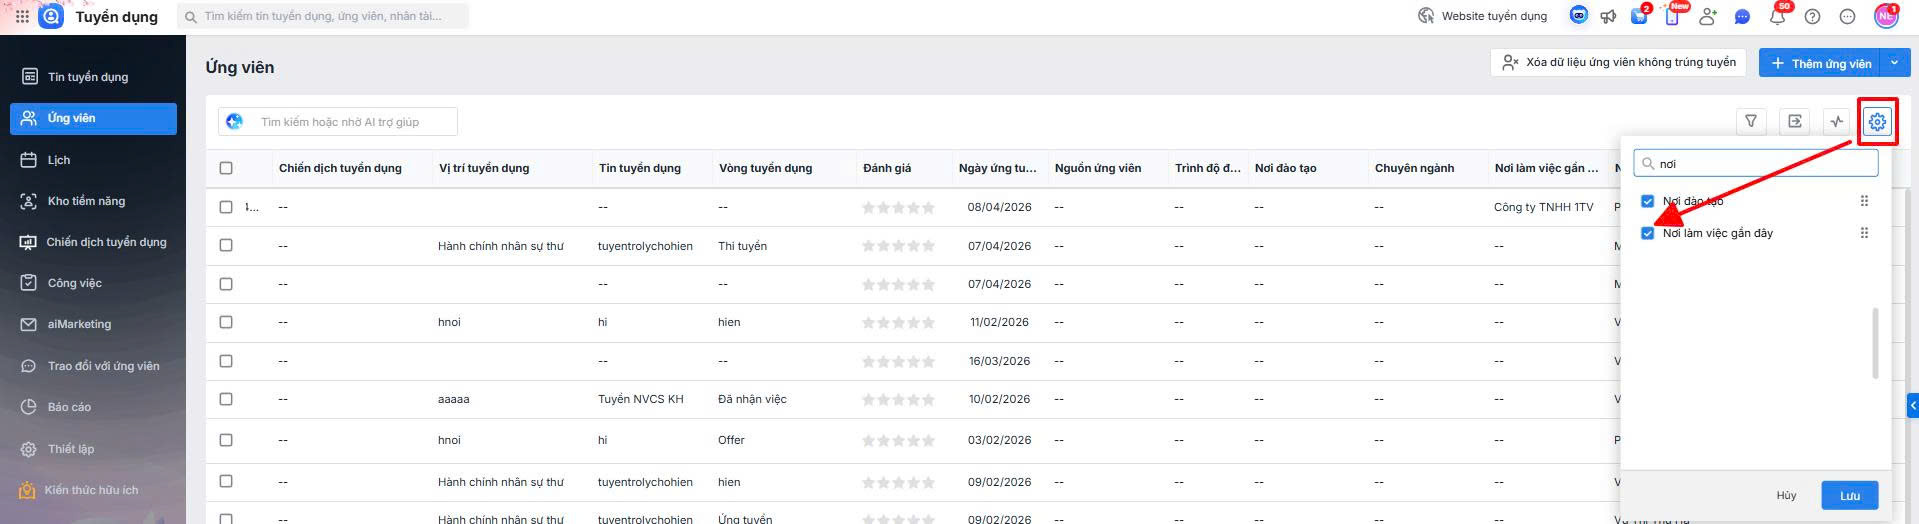Go to "Kho tiềm năng" in sidebar
This screenshot has width=1919, height=524.
tap(86, 201)
